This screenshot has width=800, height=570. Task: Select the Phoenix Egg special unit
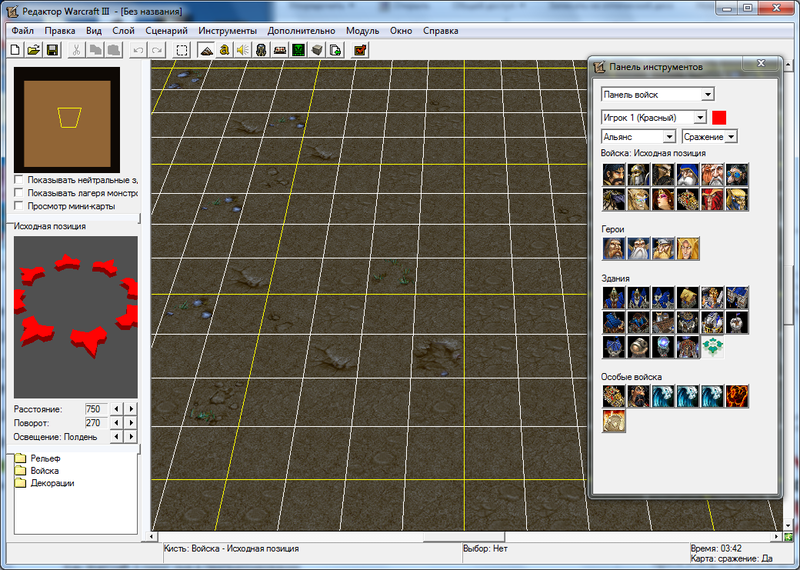[x=614, y=421]
